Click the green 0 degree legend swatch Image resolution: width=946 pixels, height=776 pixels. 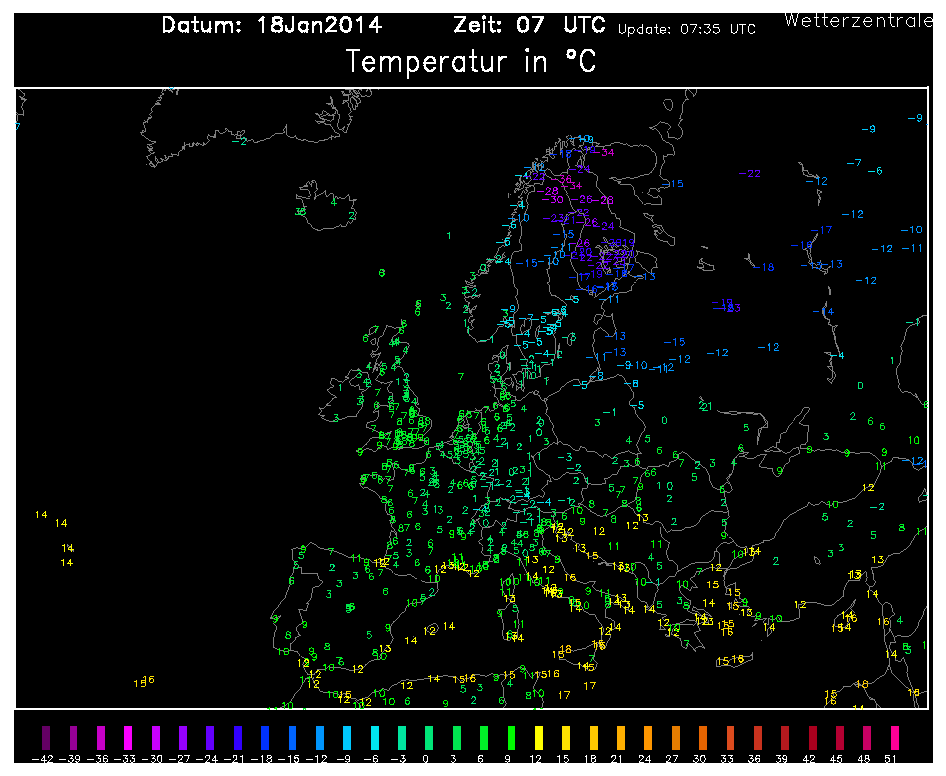429,737
